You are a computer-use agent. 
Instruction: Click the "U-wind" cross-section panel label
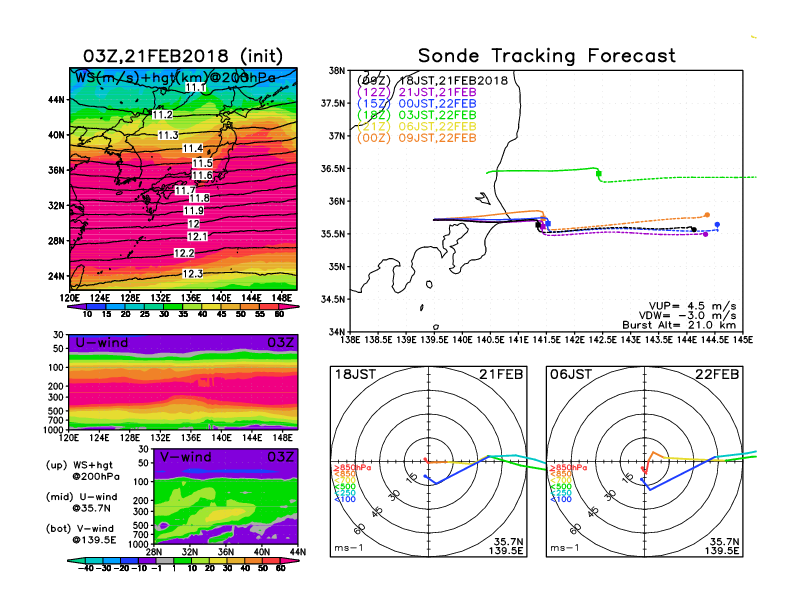pos(102,343)
